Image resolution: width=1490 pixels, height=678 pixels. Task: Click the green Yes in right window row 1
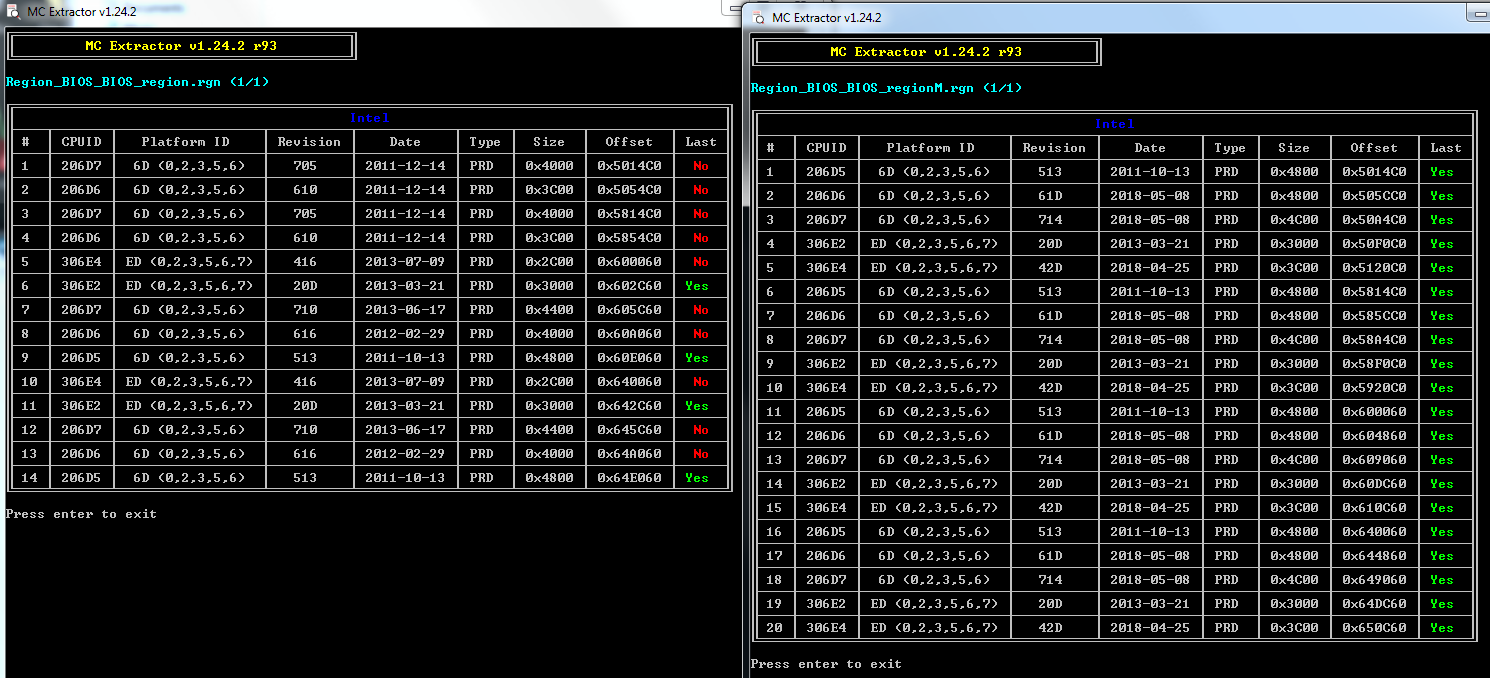[x=1442, y=172]
